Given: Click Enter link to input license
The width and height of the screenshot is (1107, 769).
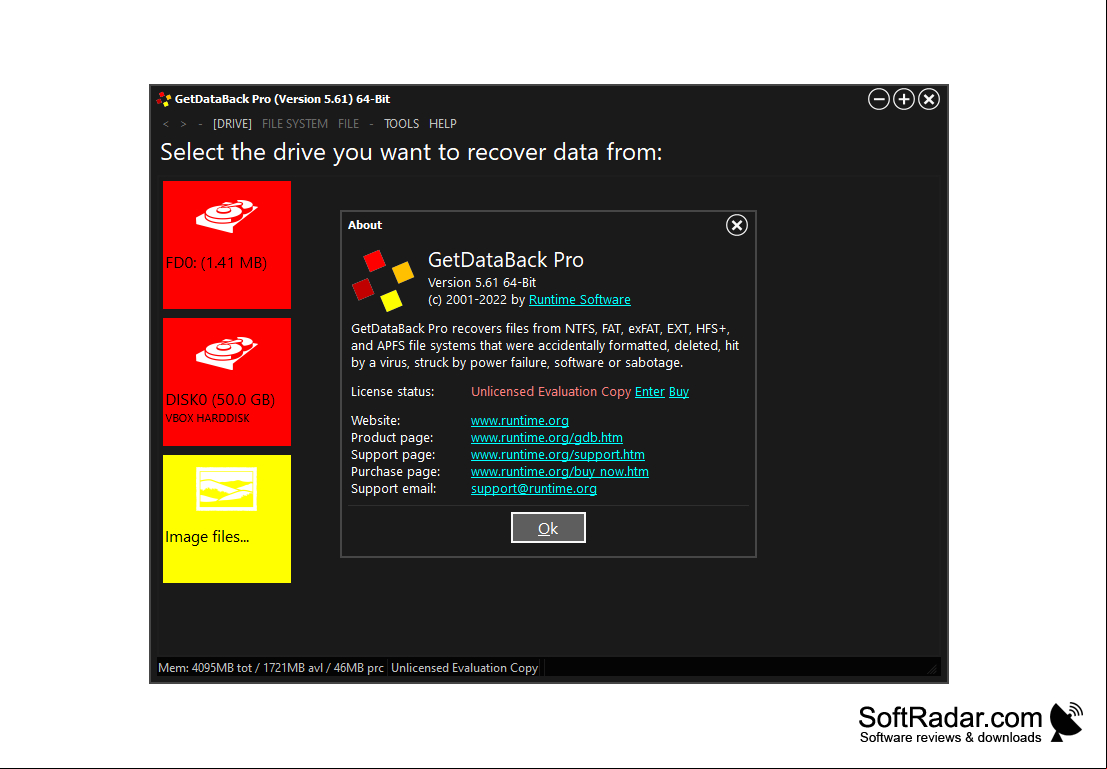Looking at the screenshot, I should [650, 391].
